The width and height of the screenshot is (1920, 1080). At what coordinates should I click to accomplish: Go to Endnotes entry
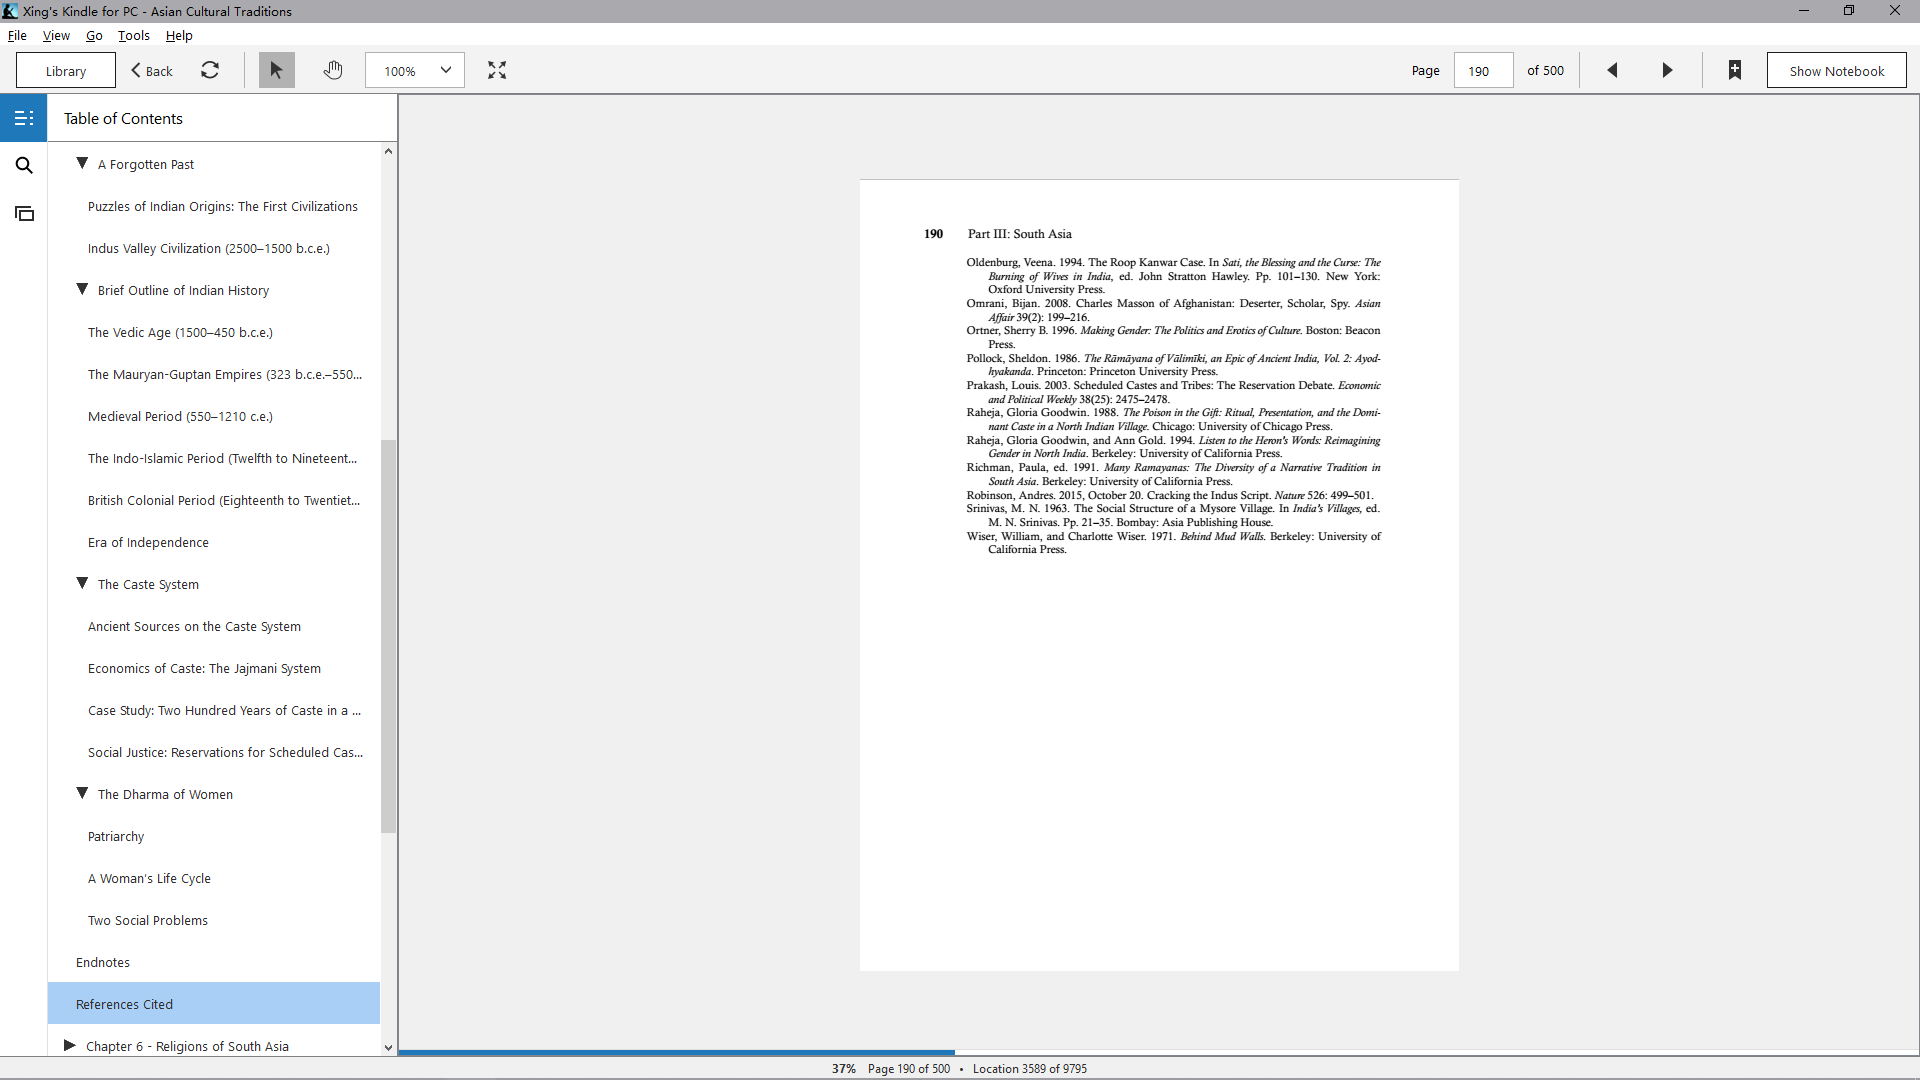103,962
